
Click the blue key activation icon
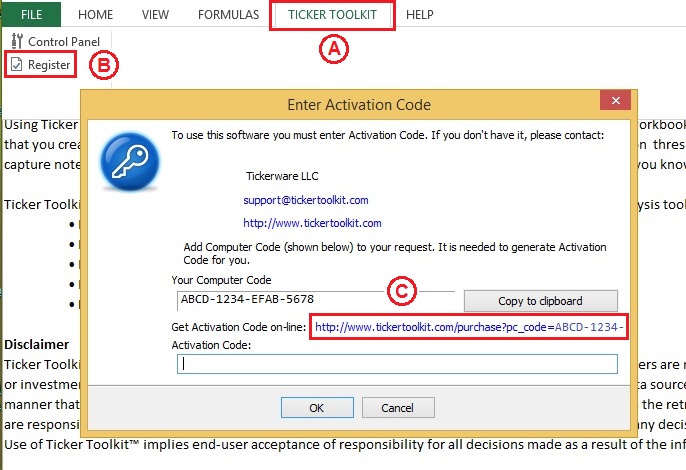tap(130, 162)
